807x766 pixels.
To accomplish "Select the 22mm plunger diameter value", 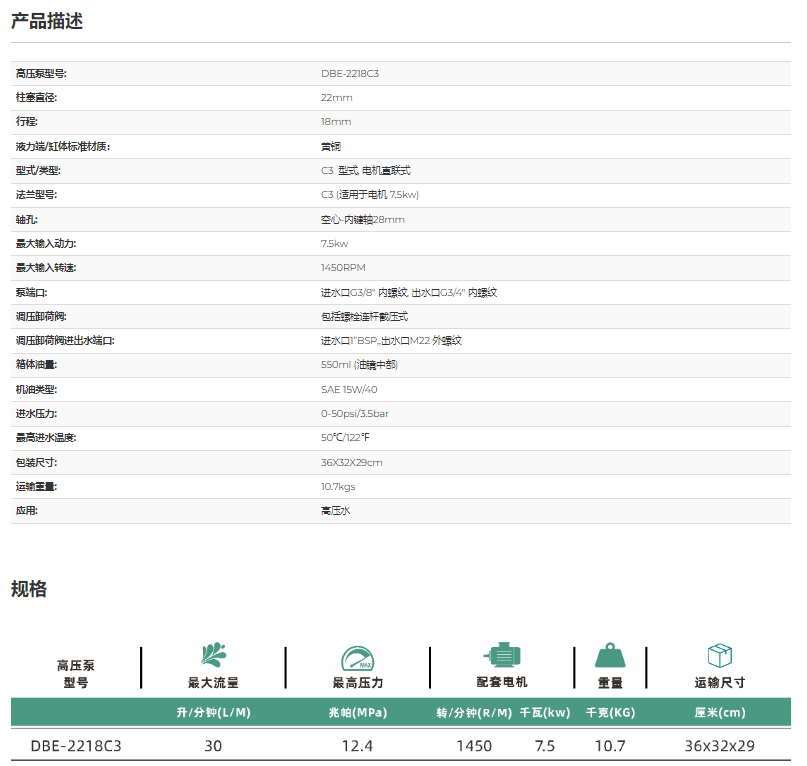I will pyautogui.click(x=336, y=98).
